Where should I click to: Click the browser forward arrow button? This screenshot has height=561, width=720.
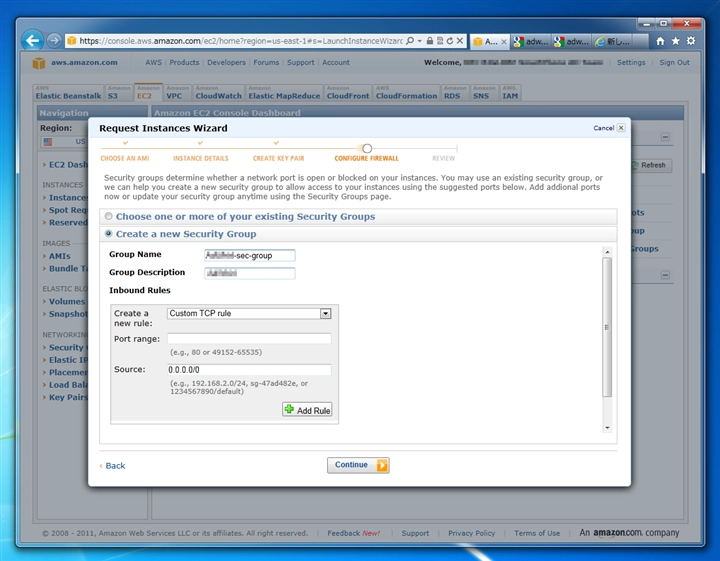click(54, 41)
